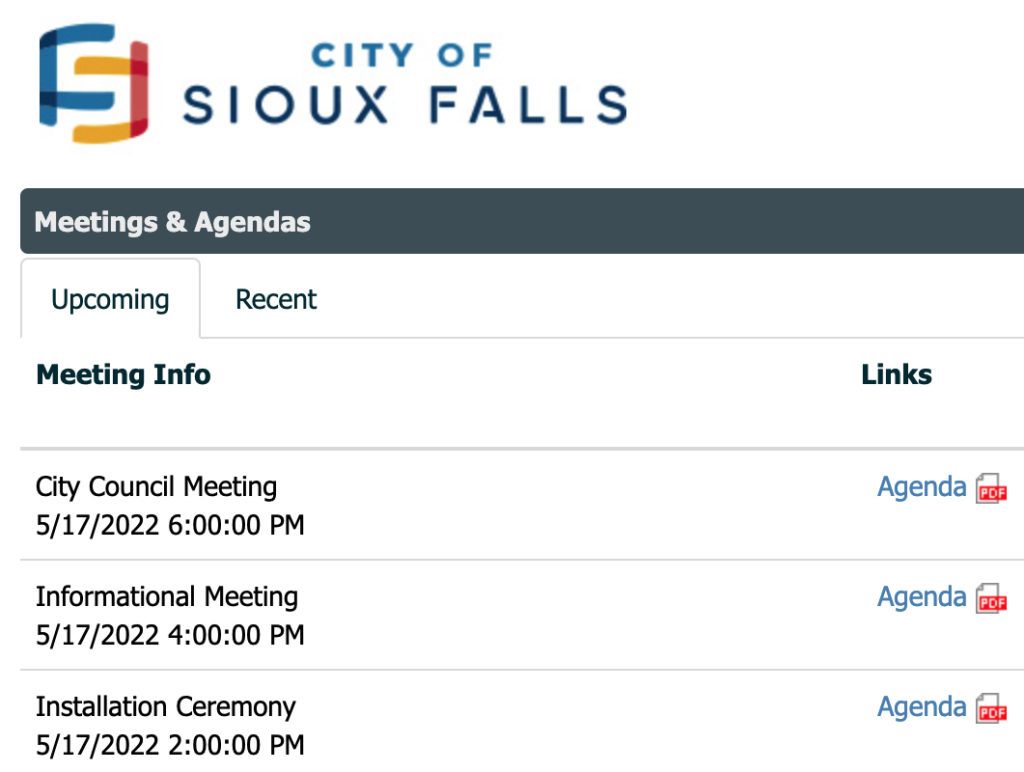
Task: Select the Informational Meeting title
Action: (167, 596)
